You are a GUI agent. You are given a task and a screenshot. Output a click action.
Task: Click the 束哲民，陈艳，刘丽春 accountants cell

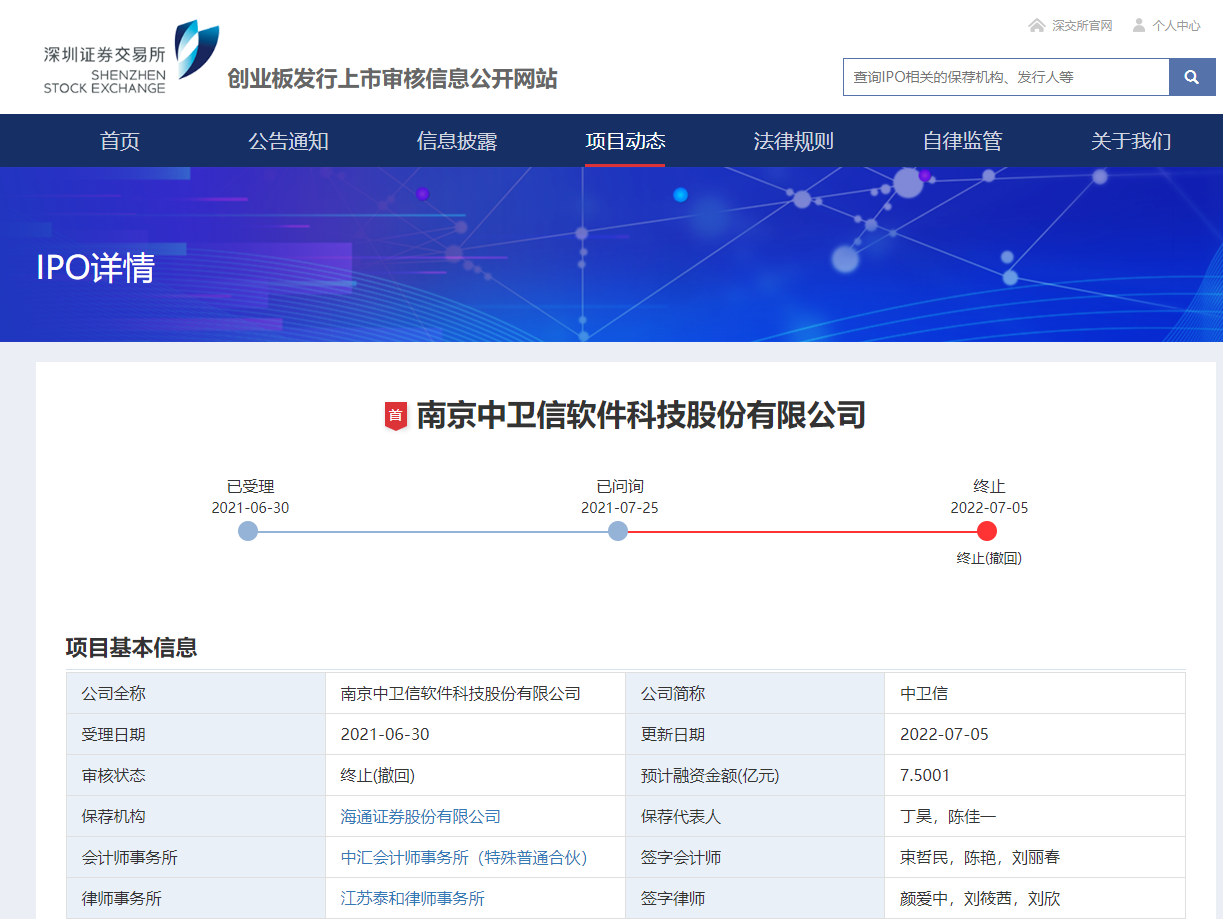(x=1034, y=857)
